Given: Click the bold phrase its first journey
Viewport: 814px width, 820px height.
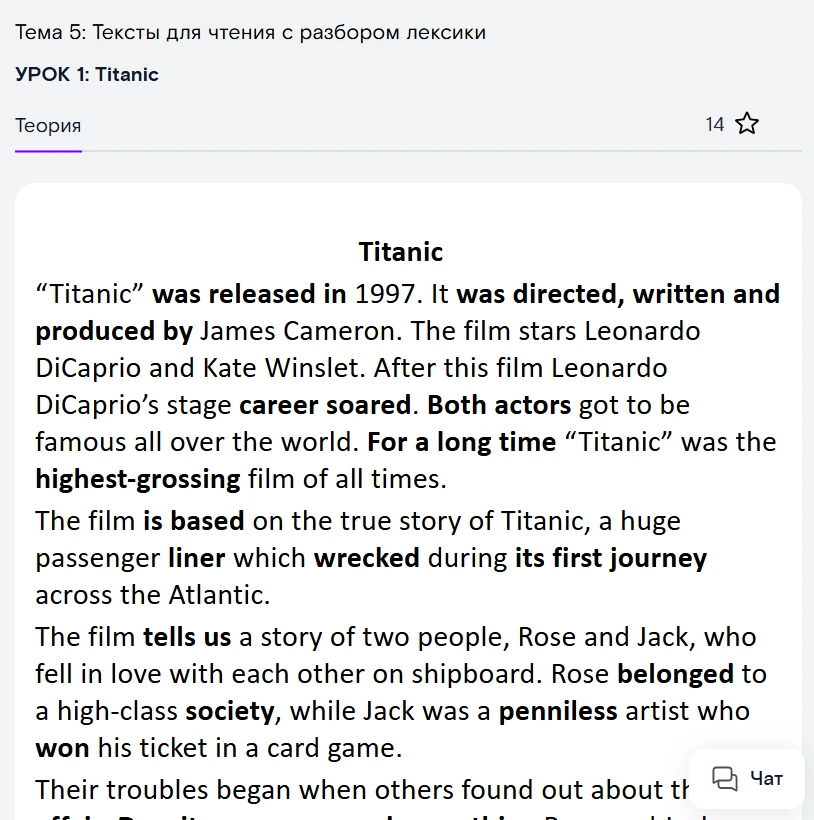Looking at the screenshot, I should tap(611, 558).
